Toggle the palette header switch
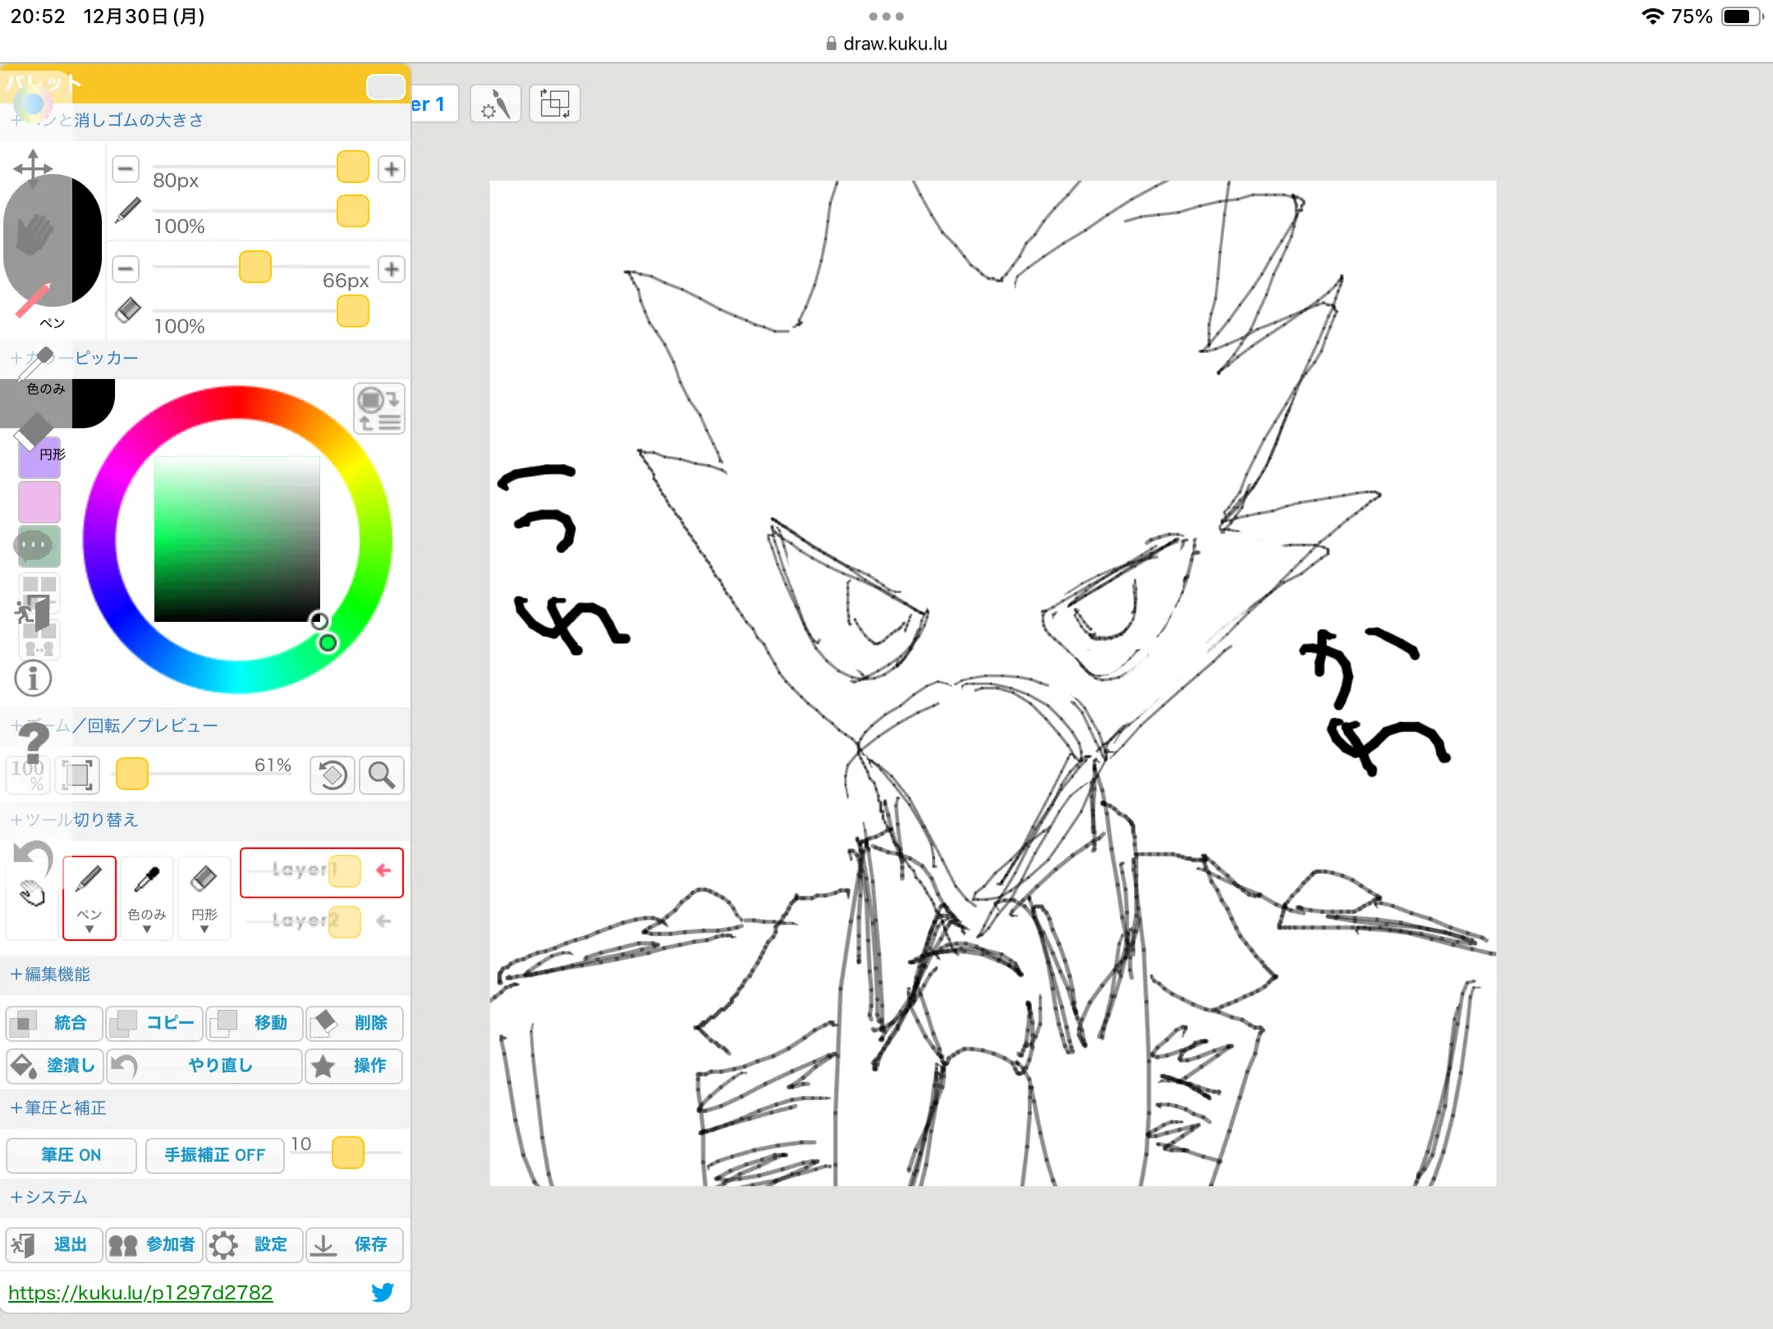 385,86
